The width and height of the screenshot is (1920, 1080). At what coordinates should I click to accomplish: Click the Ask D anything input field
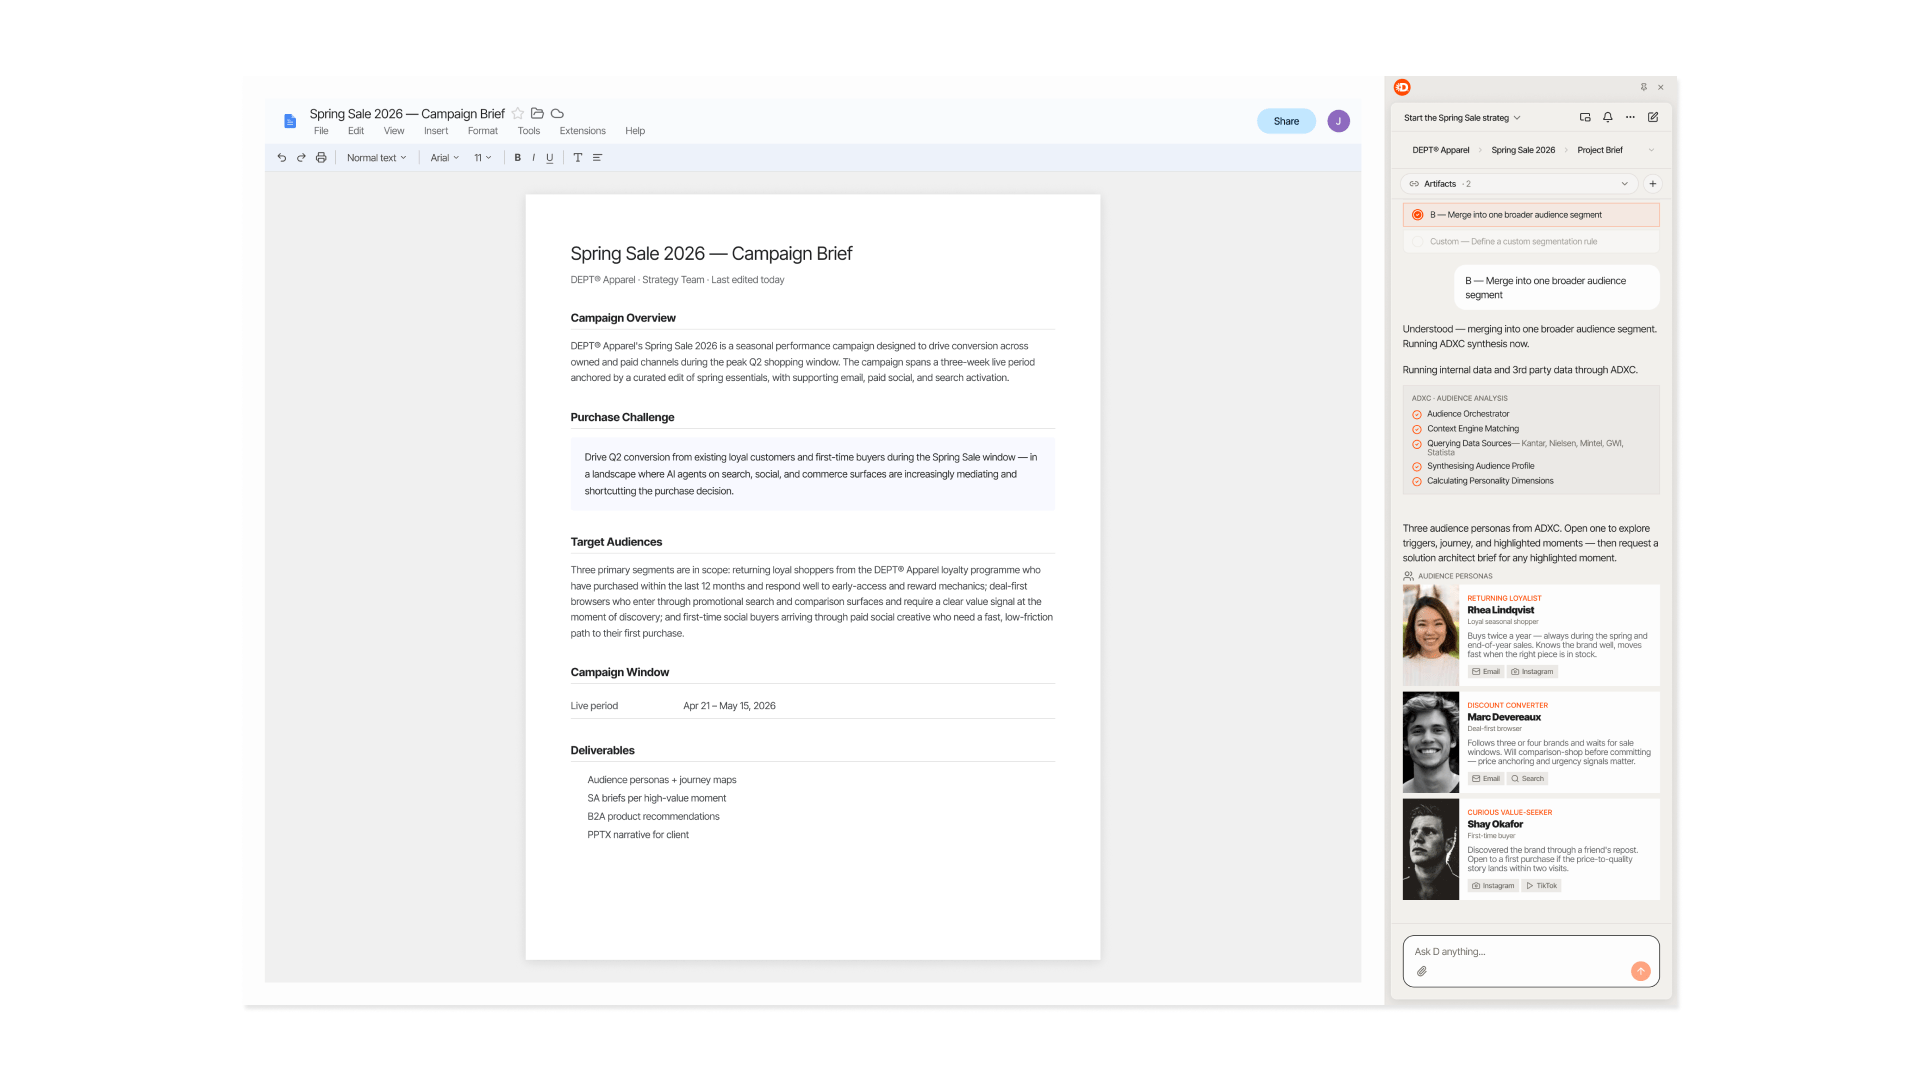click(x=1531, y=961)
